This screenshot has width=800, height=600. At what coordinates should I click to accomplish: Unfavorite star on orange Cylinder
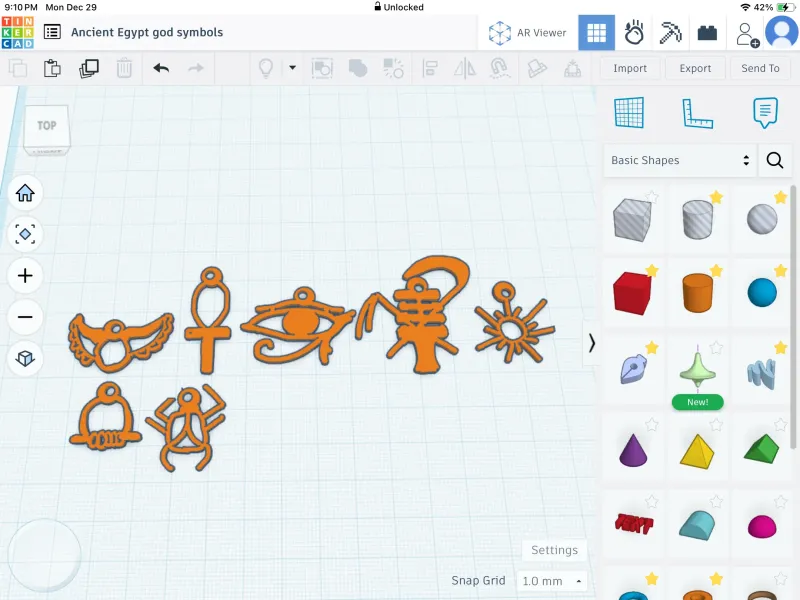point(716,270)
